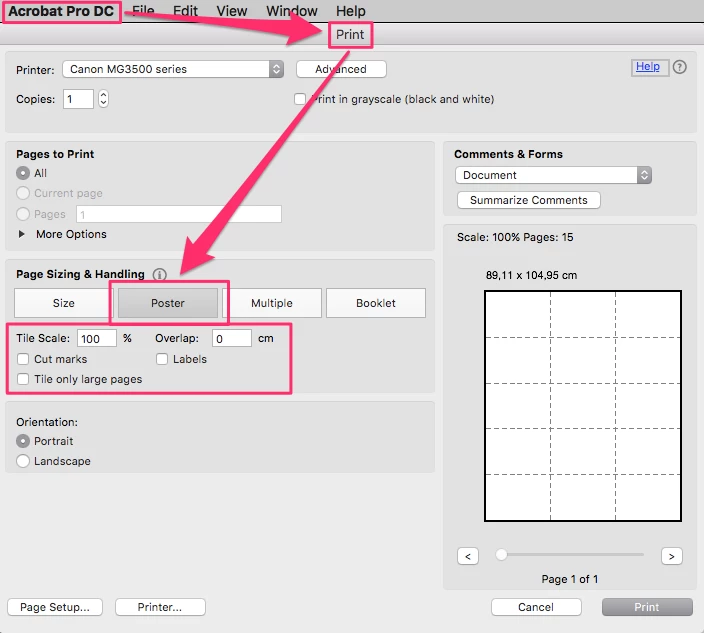Image resolution: width=704 pixels, height=633 pixels.
Task: Select the All pages radio button
Action: [x=23, y=173]
